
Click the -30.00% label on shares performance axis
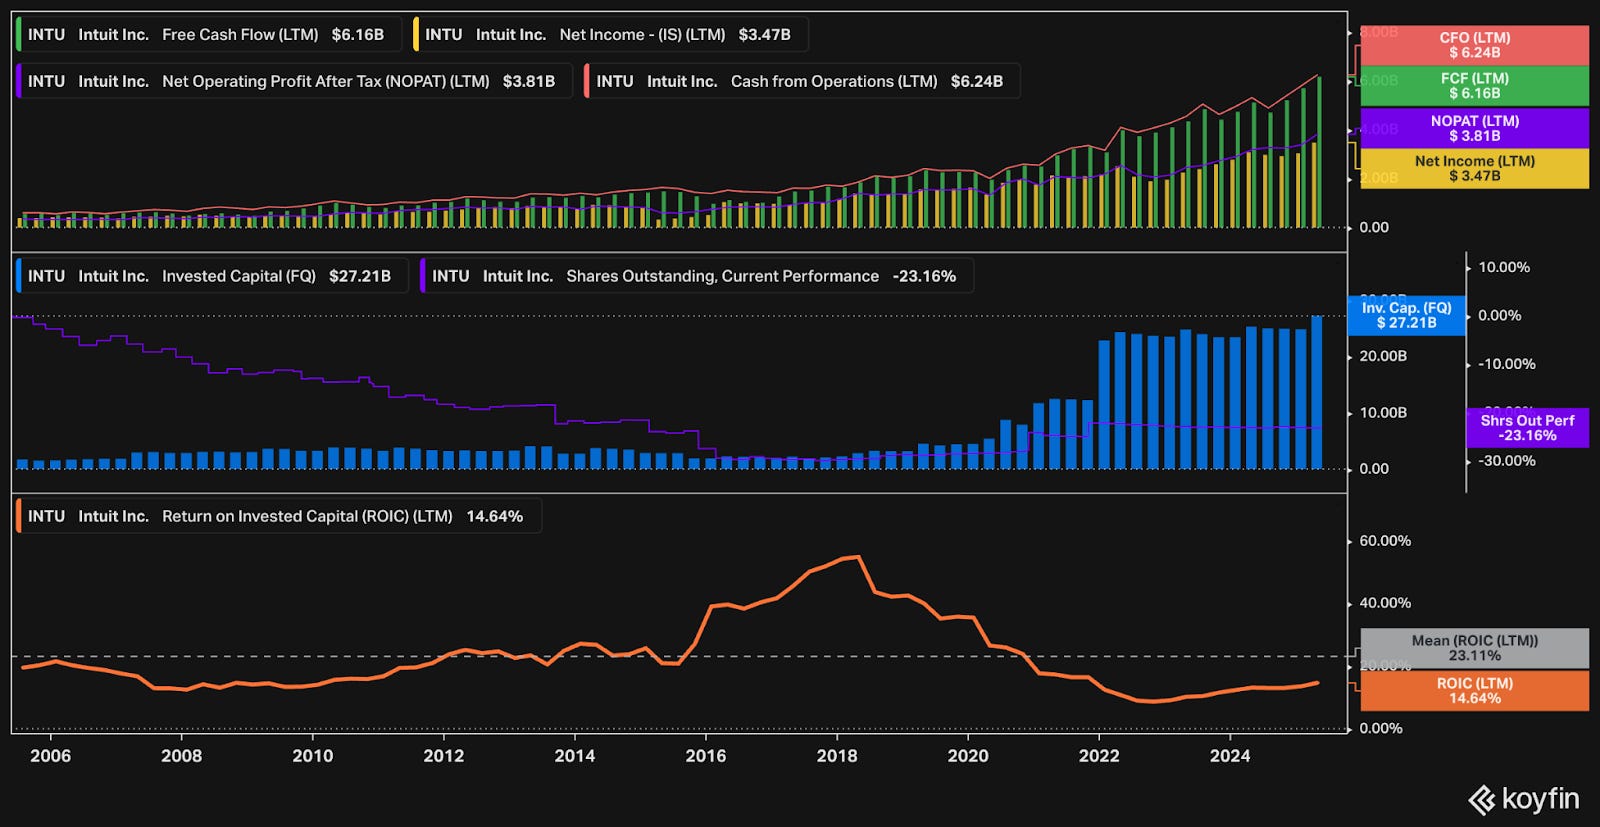point(1507,461)
